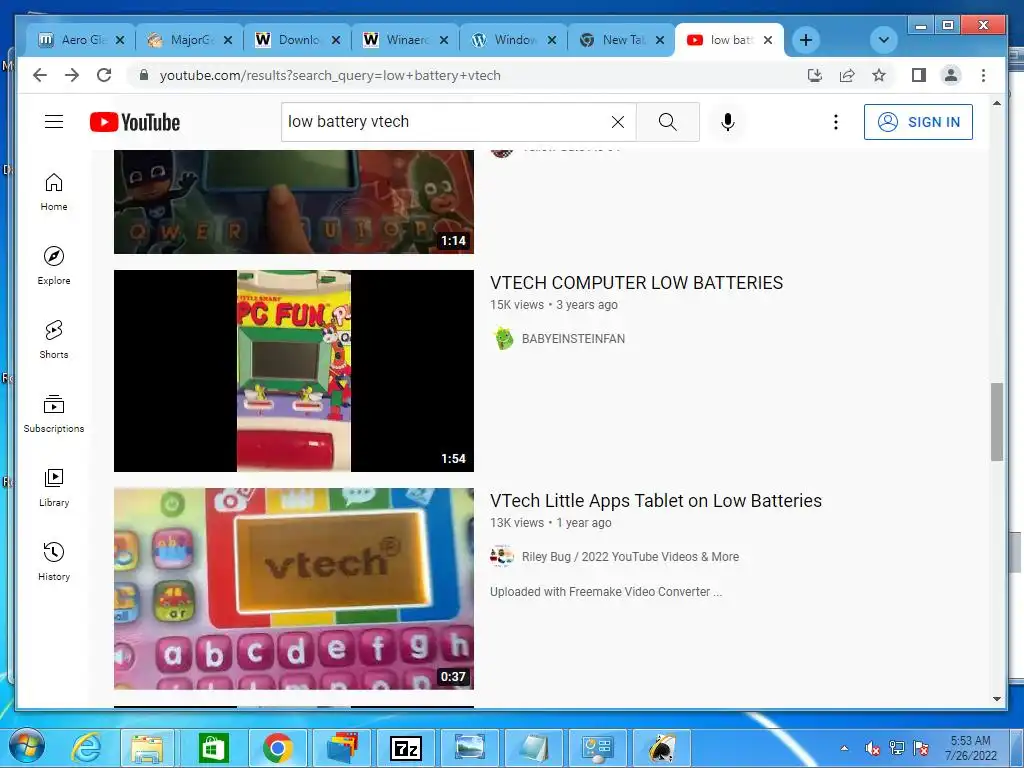Click the scrollbar down arrow
Image resolution: width=1024 pixels, height=768 pixels.
pos(997,698)
